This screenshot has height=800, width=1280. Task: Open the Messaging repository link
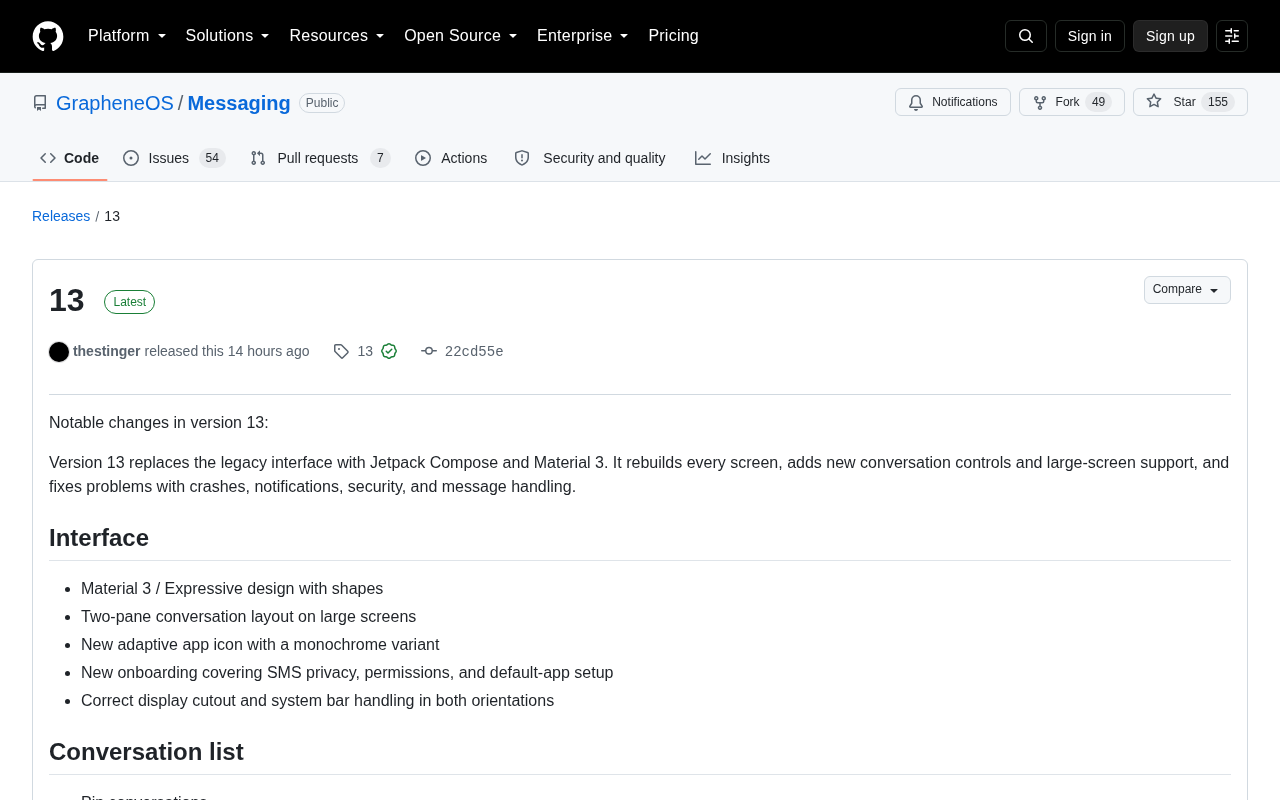pos(239,103)
